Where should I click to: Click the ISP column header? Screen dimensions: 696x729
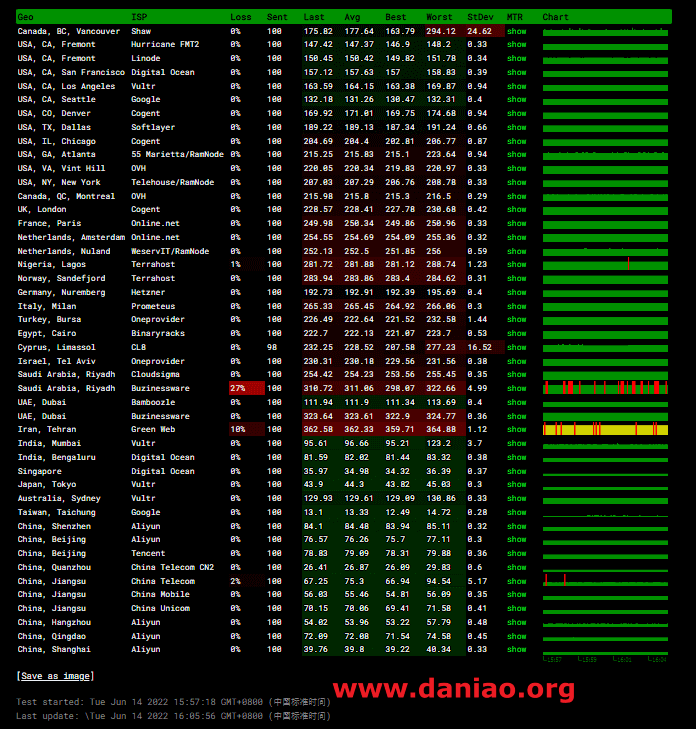[x=139, y=17]
